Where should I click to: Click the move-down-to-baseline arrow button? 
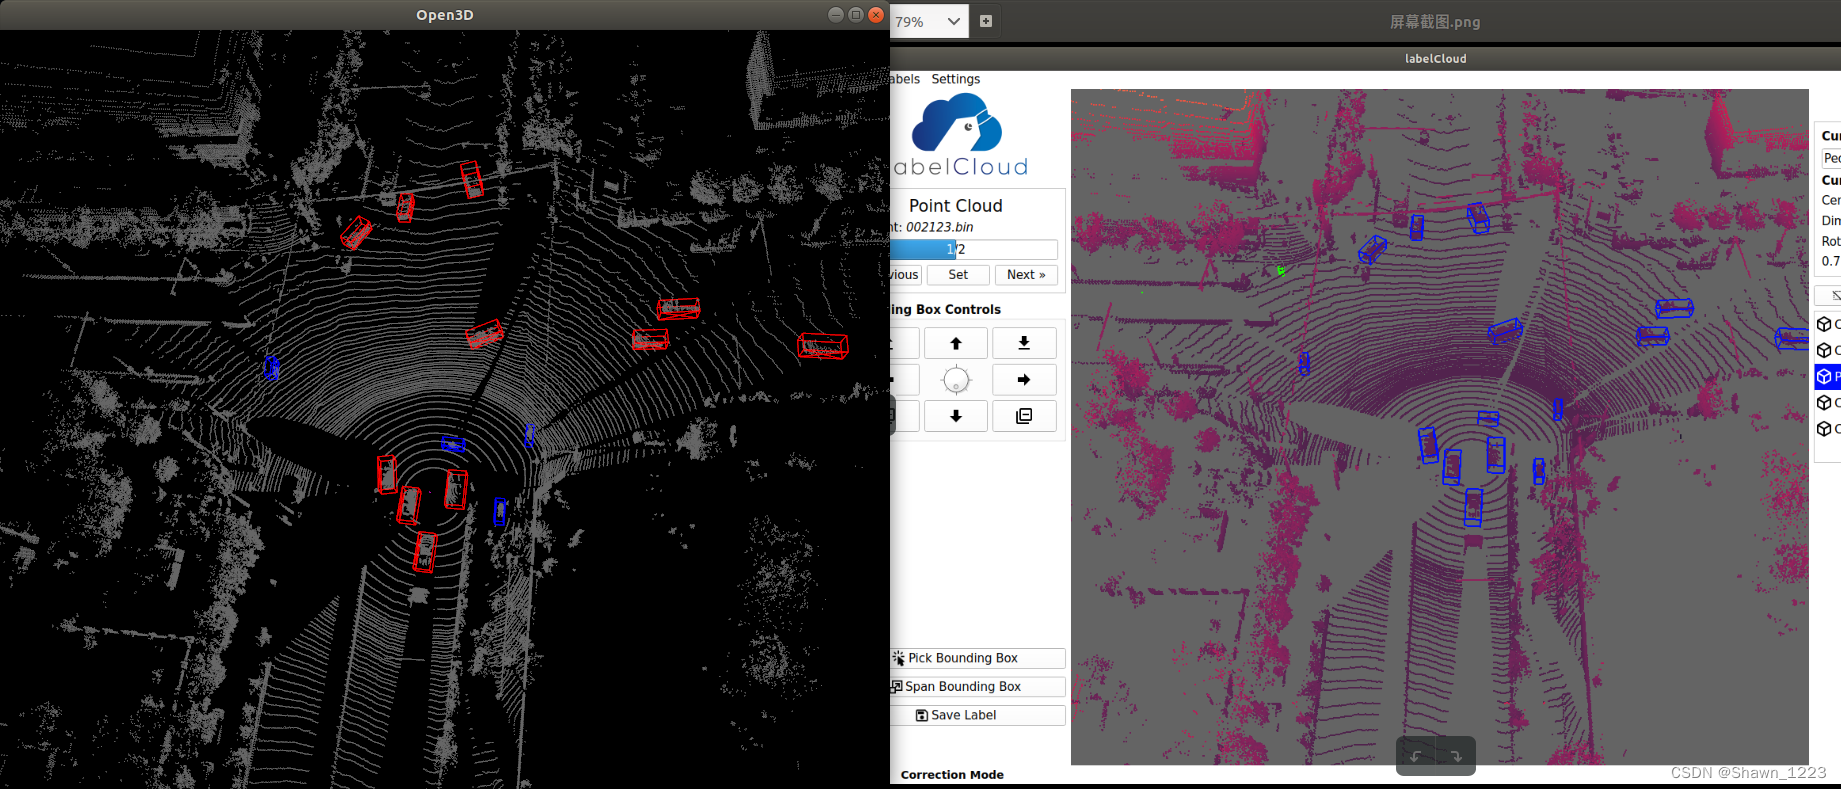pos(1023,343)
